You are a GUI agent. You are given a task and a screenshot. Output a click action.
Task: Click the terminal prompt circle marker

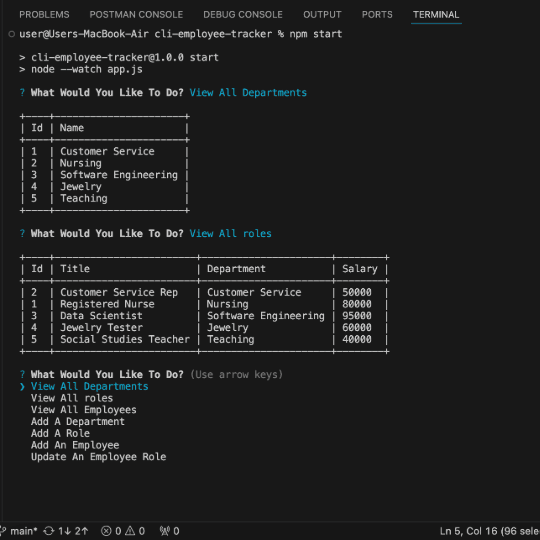[11, 34]
